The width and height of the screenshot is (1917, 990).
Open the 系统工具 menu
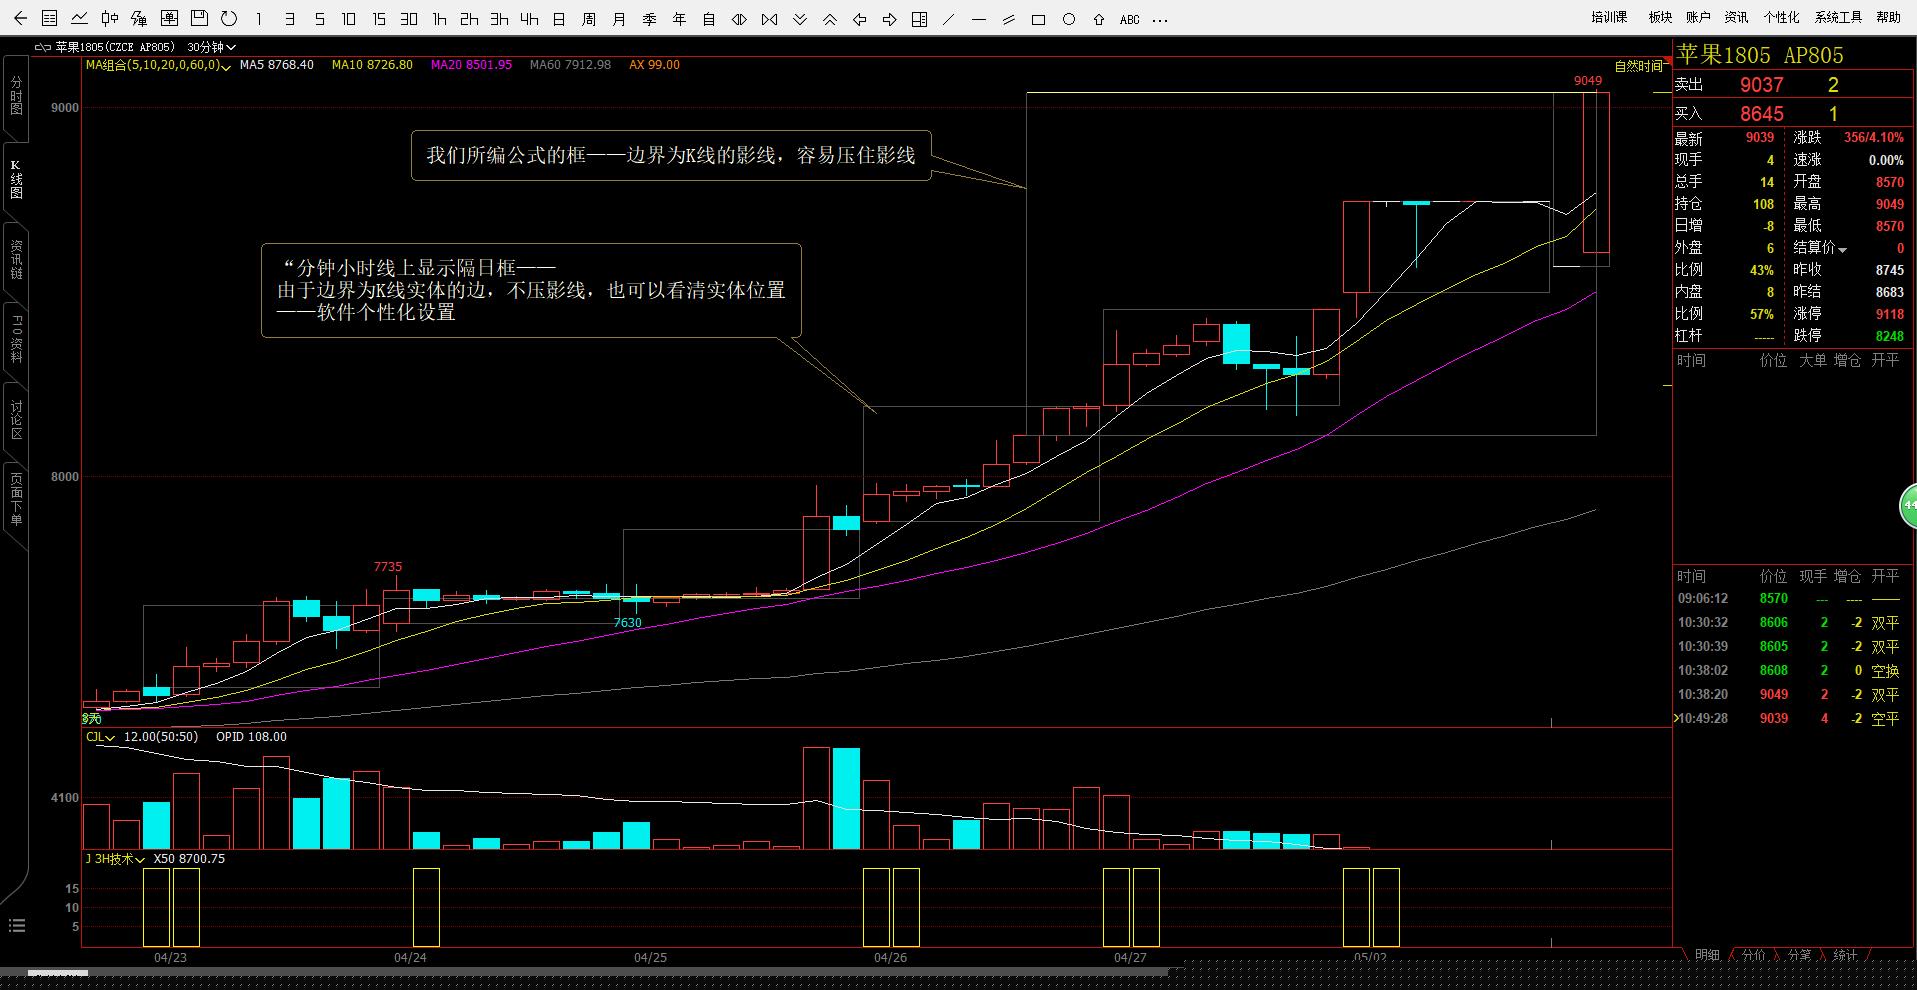(x=1838, y=17)
